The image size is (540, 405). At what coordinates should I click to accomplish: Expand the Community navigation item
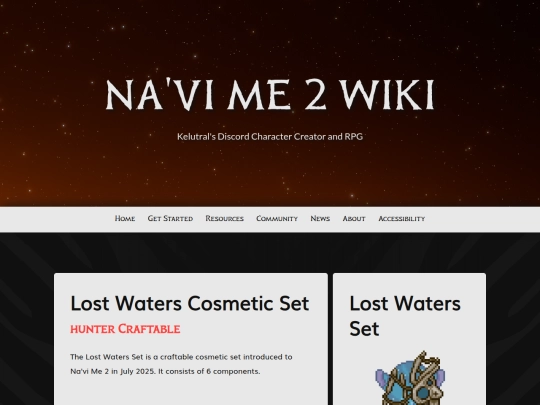[x=277, y=218]
